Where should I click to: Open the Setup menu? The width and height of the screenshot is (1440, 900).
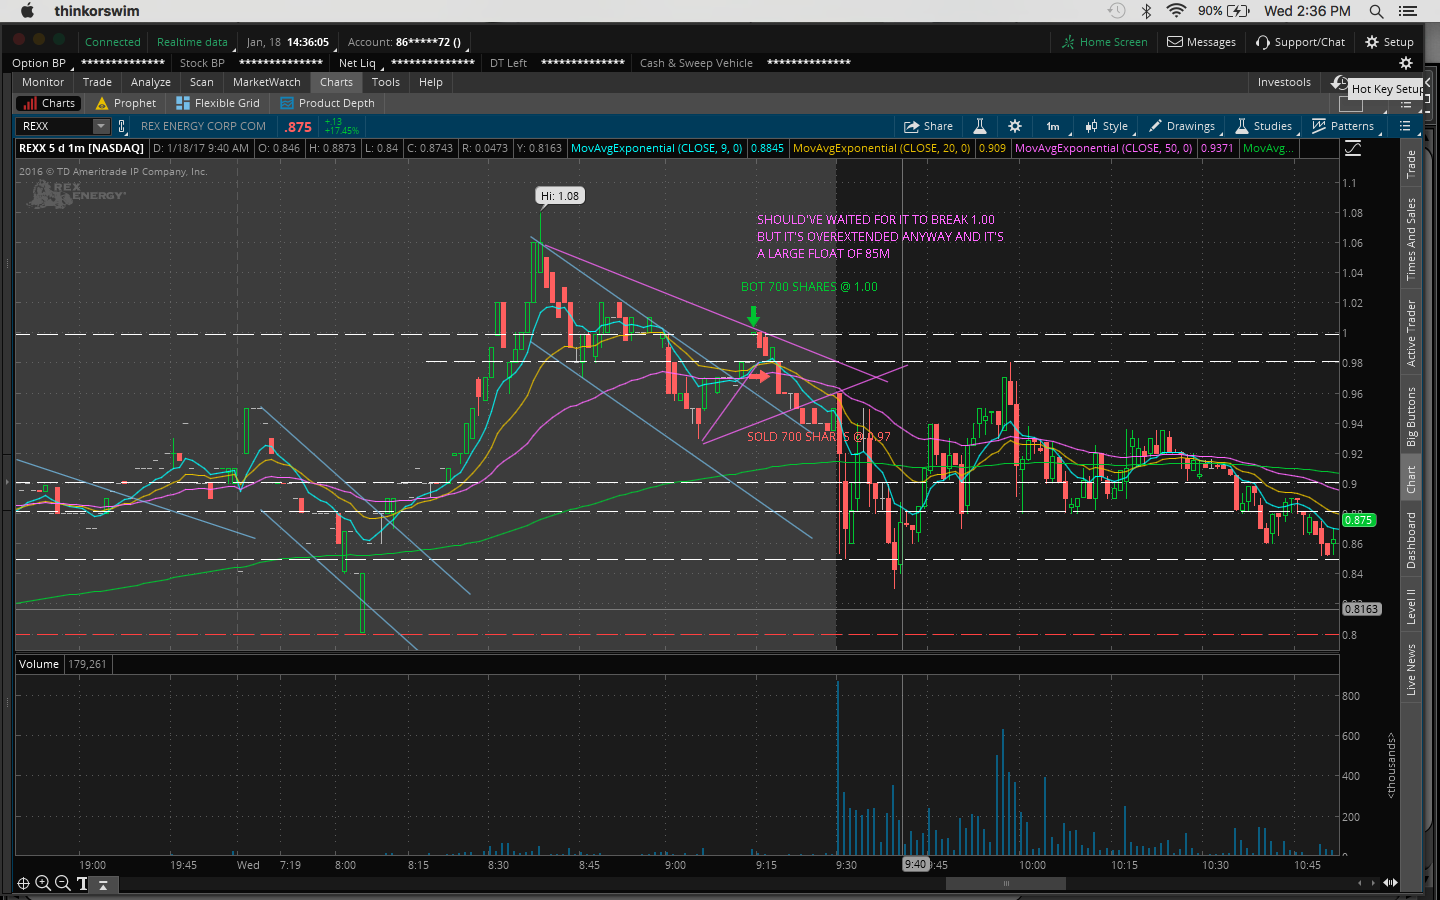coord(1389,42)
